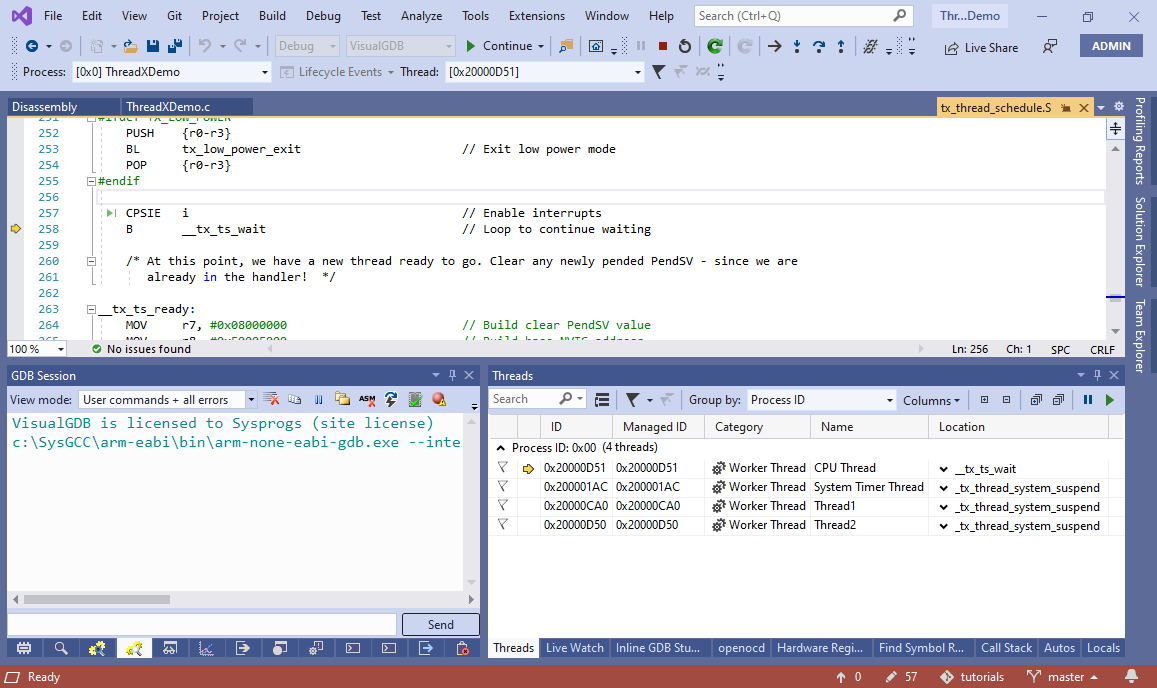
Task: Open Continue button dropdown arrow
Action: pyautogui.click(x=541, y=47)
